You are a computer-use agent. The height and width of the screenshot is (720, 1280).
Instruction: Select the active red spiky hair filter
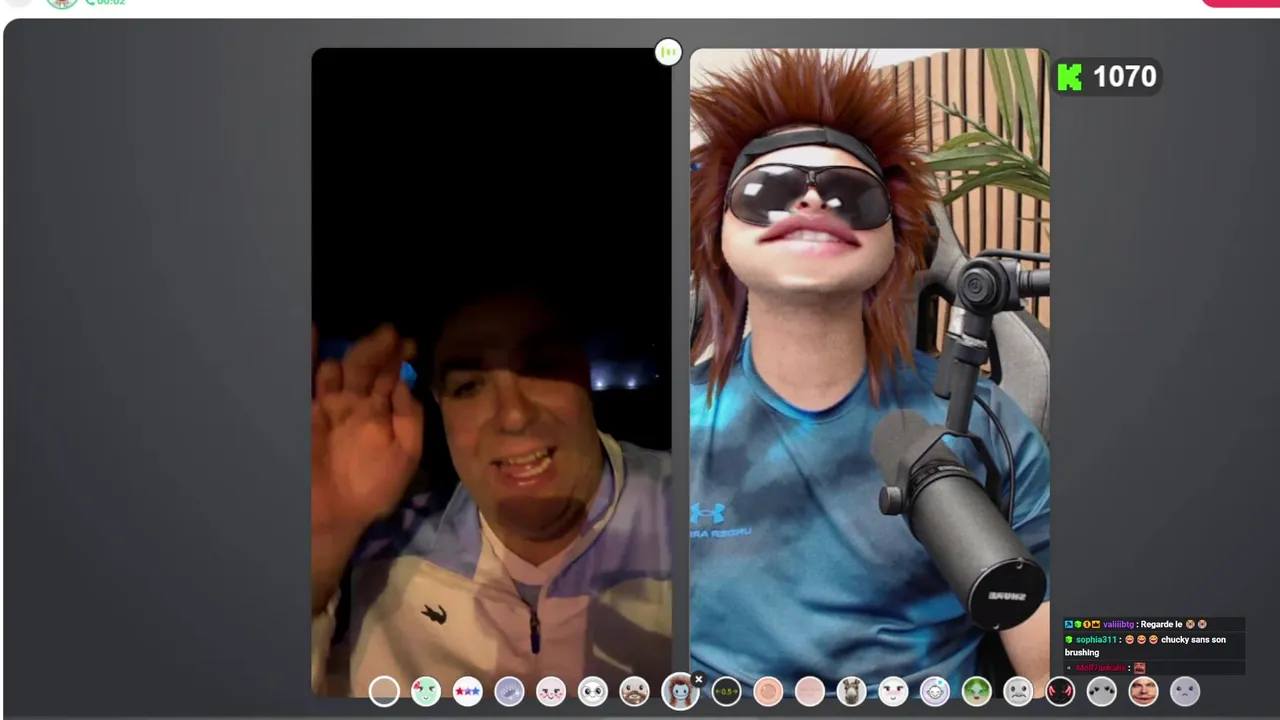[x=680, y=691]
